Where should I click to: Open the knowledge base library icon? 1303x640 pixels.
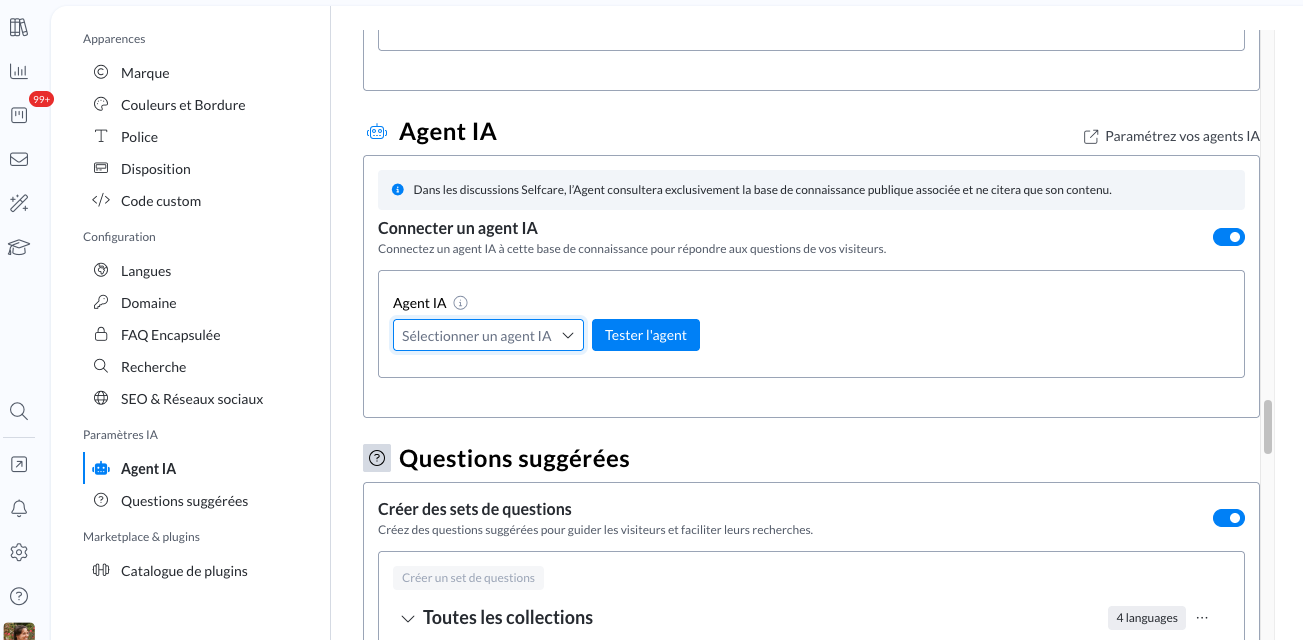click(18, 27)
